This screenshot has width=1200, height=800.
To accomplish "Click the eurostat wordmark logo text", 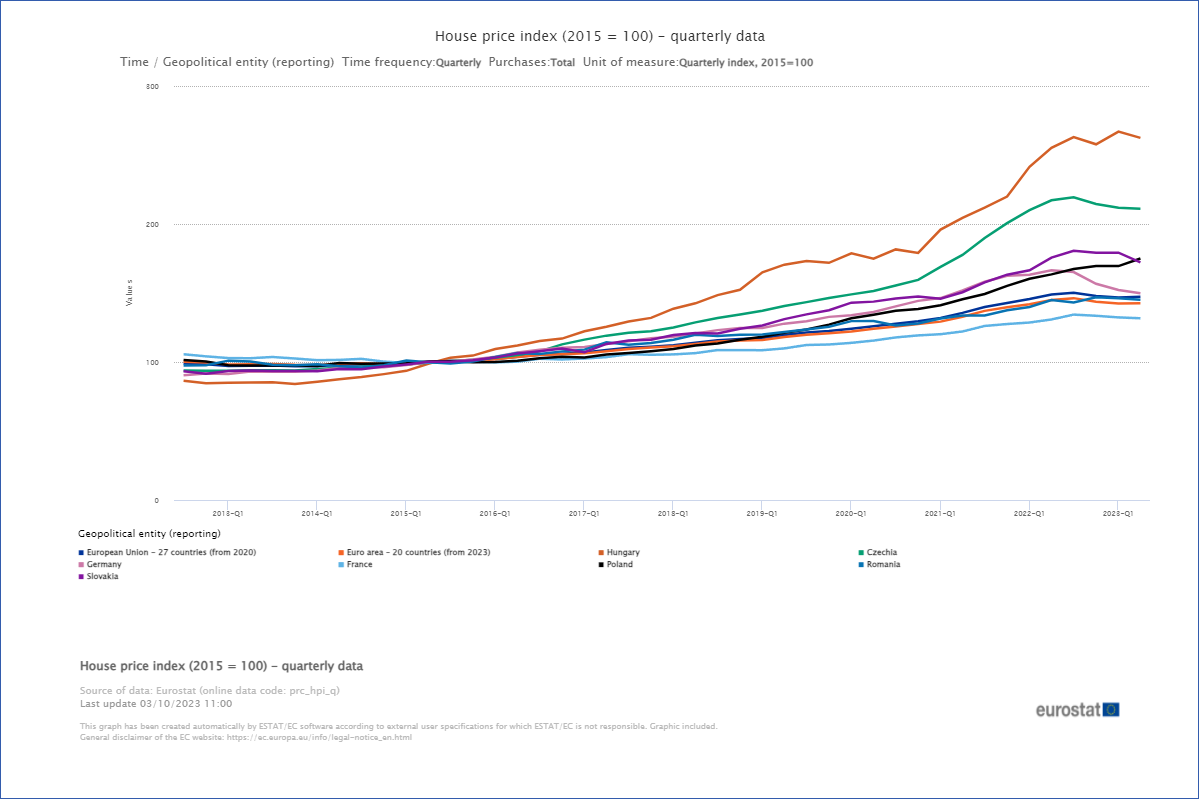I will 1068,709.
